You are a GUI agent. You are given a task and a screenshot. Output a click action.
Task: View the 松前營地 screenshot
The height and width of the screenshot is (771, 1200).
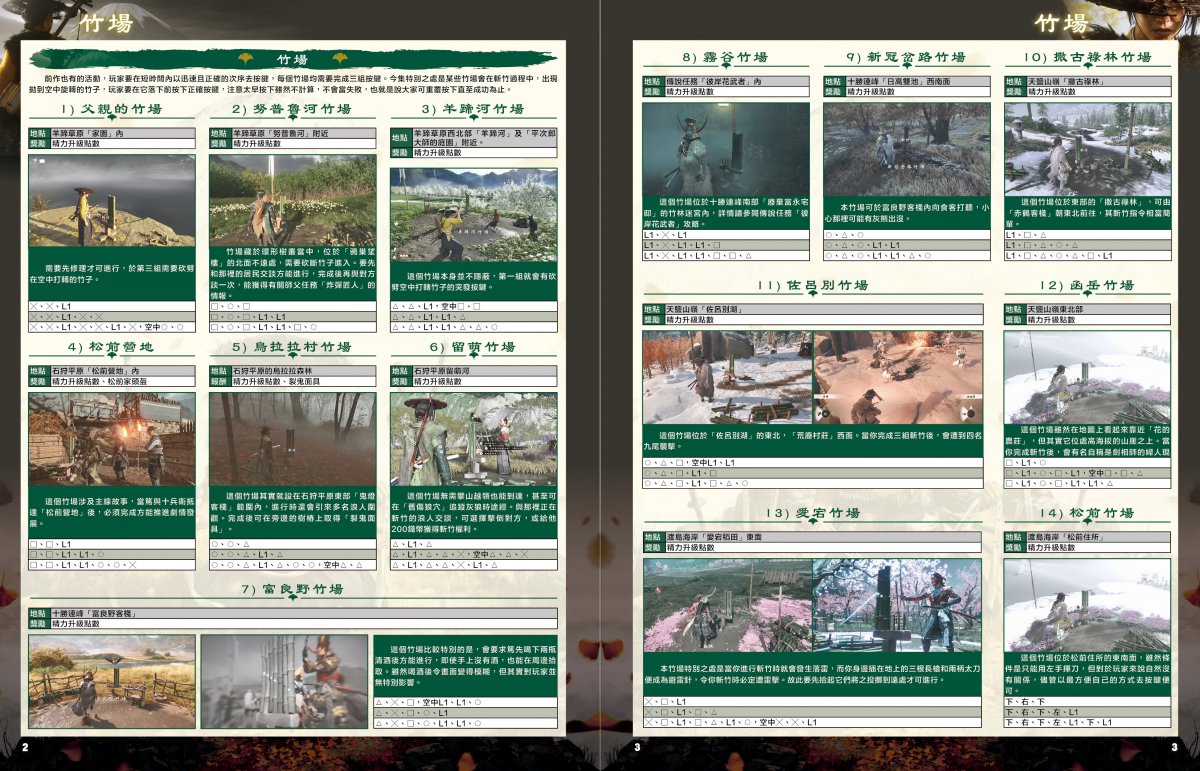[x=111, y=439]
